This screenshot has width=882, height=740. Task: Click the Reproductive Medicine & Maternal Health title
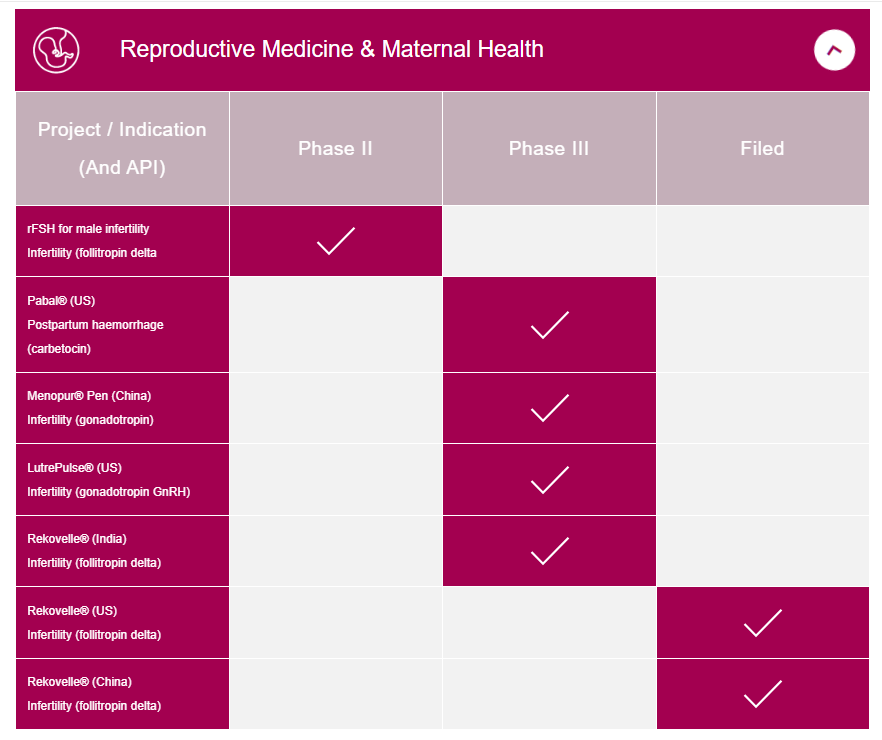pyautogui.click(x=331, y=49)
